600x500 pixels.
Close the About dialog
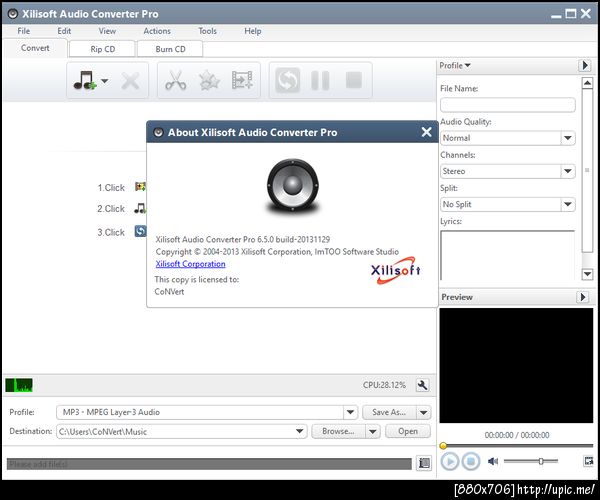click(x=426, y=132)
